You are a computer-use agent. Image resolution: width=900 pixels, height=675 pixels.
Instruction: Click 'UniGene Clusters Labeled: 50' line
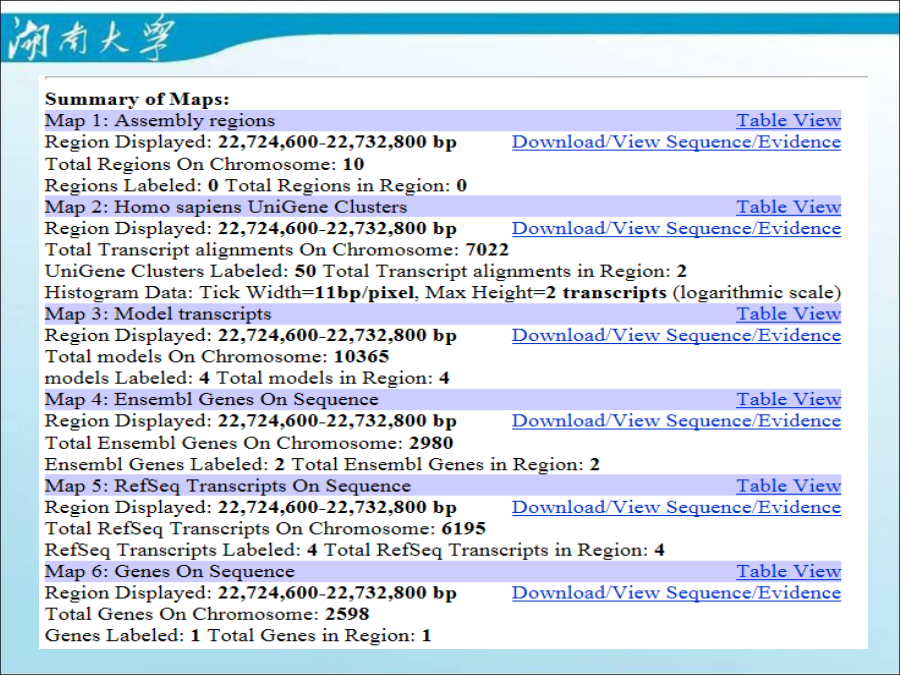(366, 271)
